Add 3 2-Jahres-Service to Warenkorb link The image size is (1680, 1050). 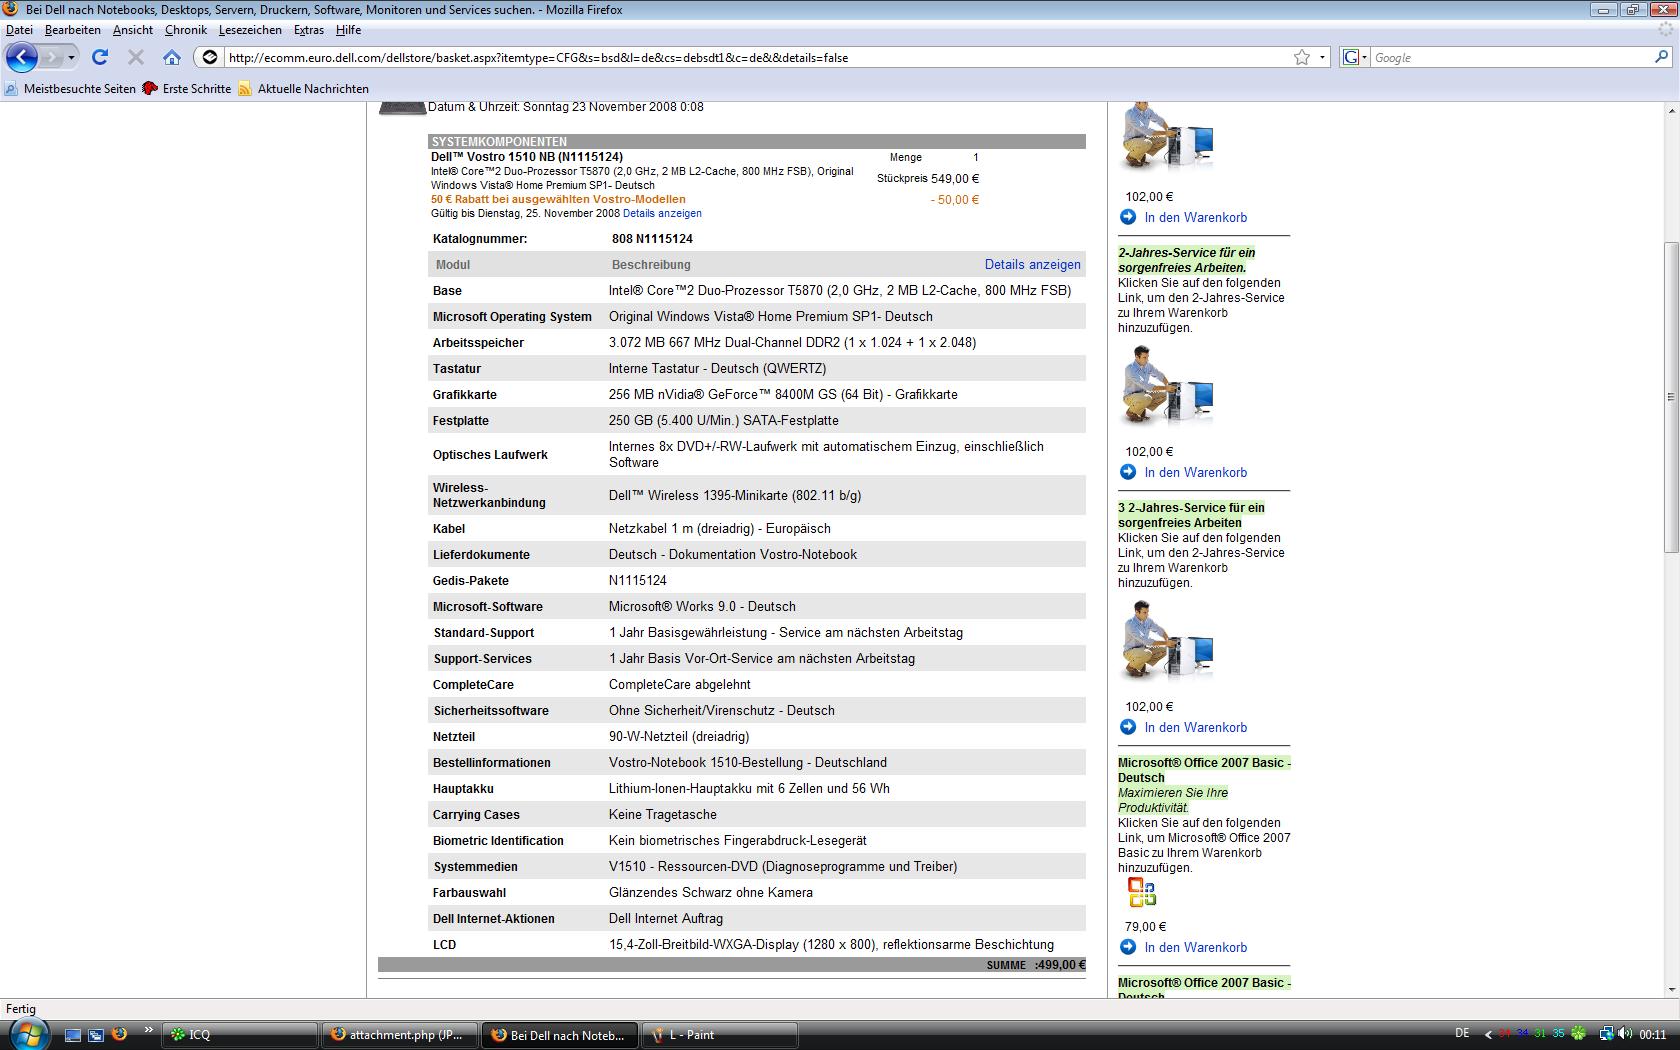tap(1195, 727)
